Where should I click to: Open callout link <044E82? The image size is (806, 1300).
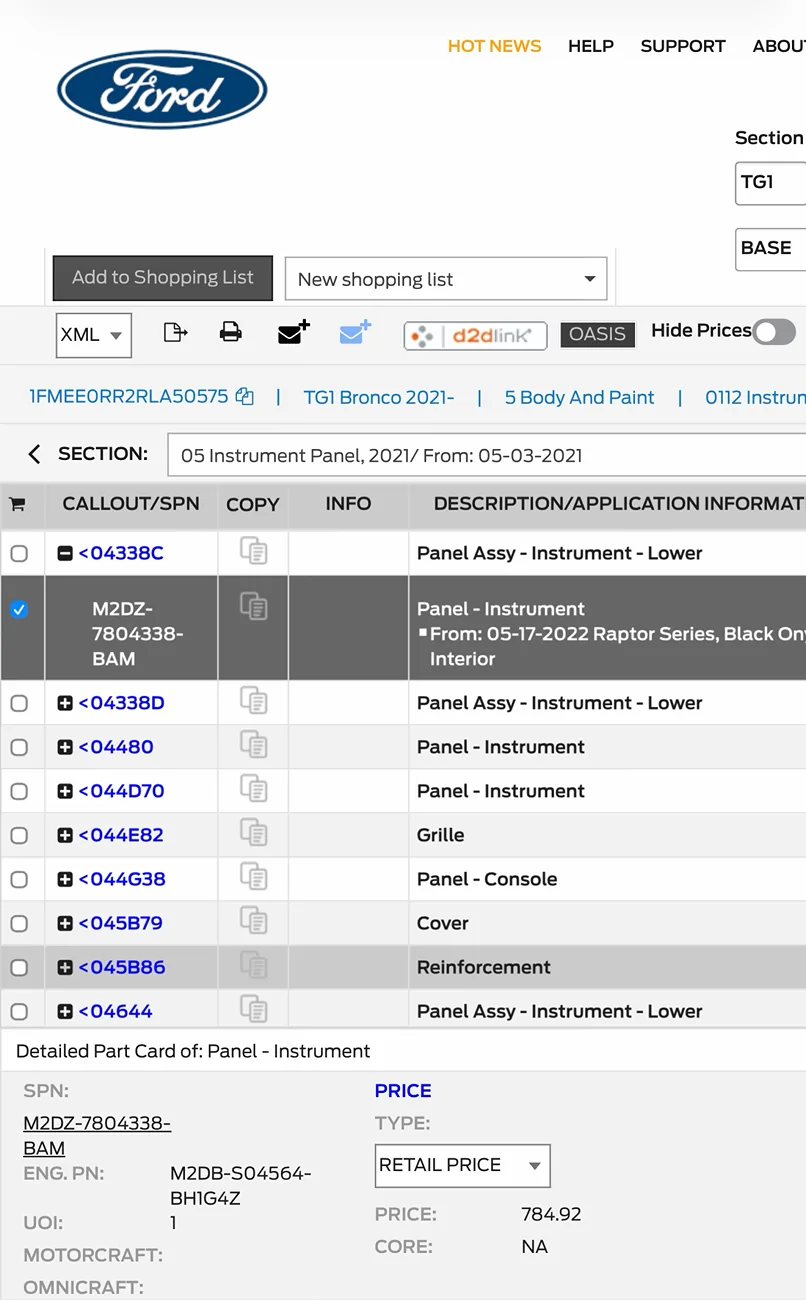pyautogui.click(x=121, y=835)
